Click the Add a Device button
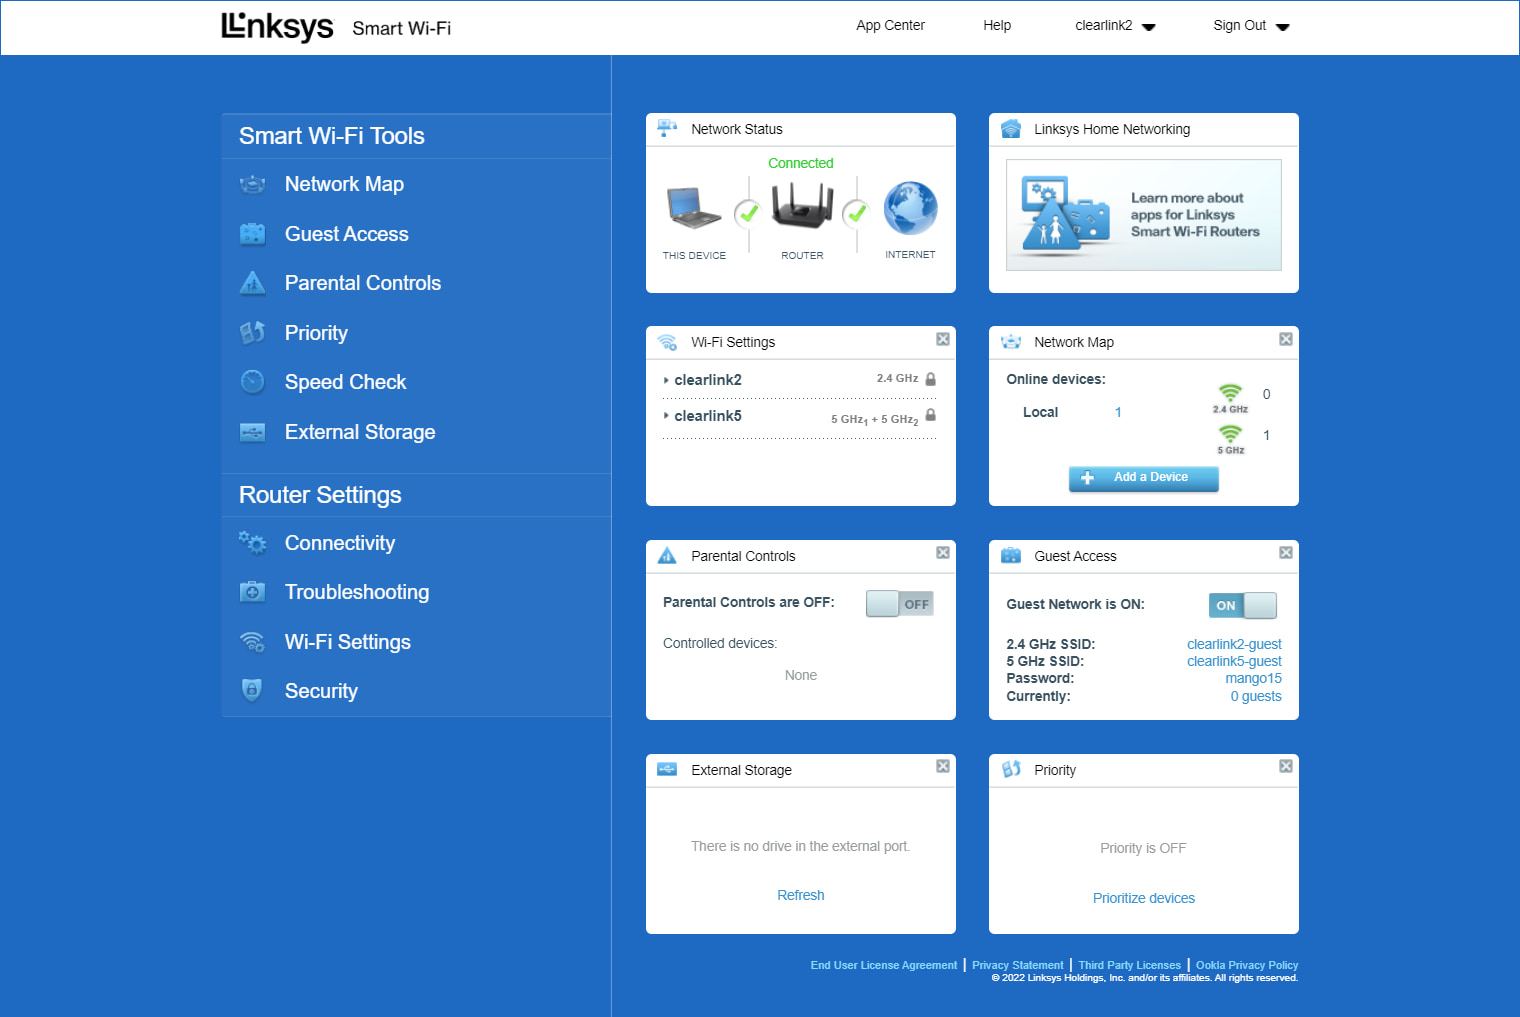Viewport: 1520px width, 1017px height. [1144, 478]
